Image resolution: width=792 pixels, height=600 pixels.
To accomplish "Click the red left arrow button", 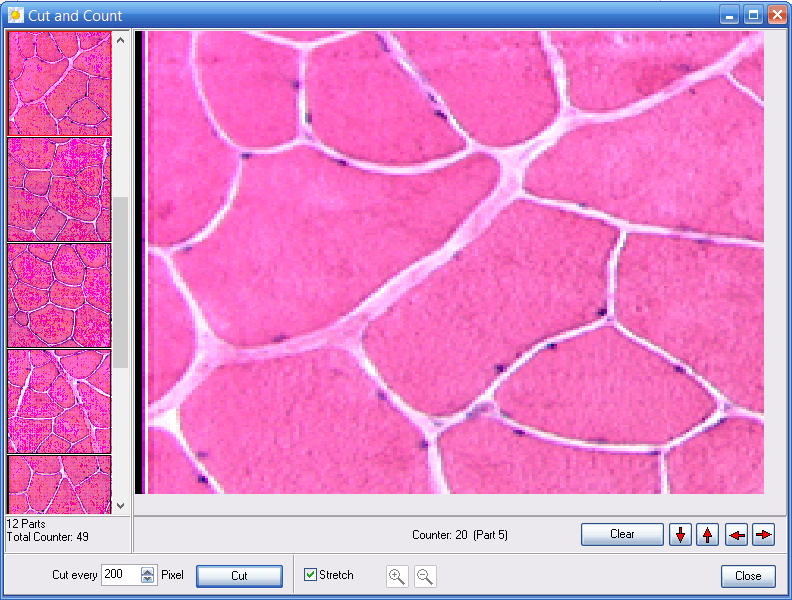I will (736, 534).
